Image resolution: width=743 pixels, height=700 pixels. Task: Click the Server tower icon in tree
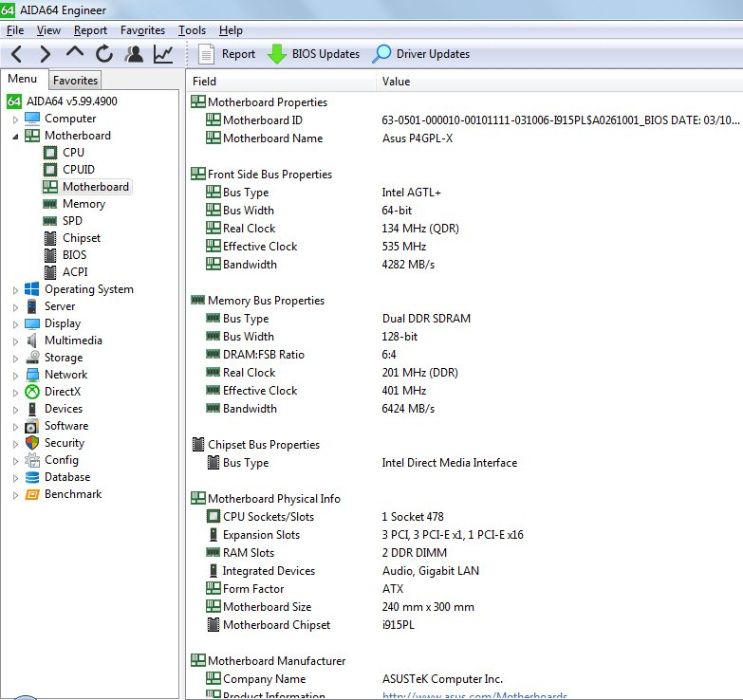pyautogui.click(x=32, y=306)
